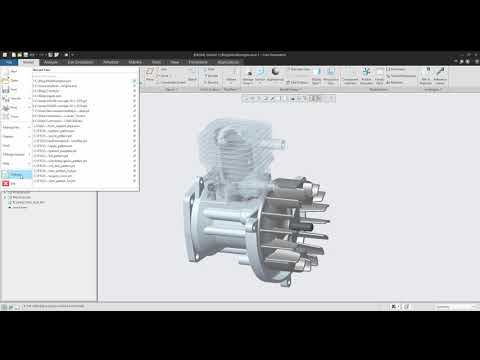The width and height of the screenshot is (480, 360).
Task: Open the Bill of Materials tool
Action: (x=426, y=76)
